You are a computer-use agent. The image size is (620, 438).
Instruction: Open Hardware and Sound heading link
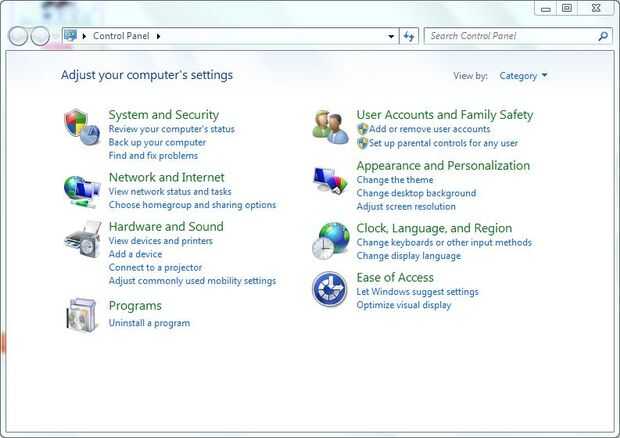(x=166, y=227)
